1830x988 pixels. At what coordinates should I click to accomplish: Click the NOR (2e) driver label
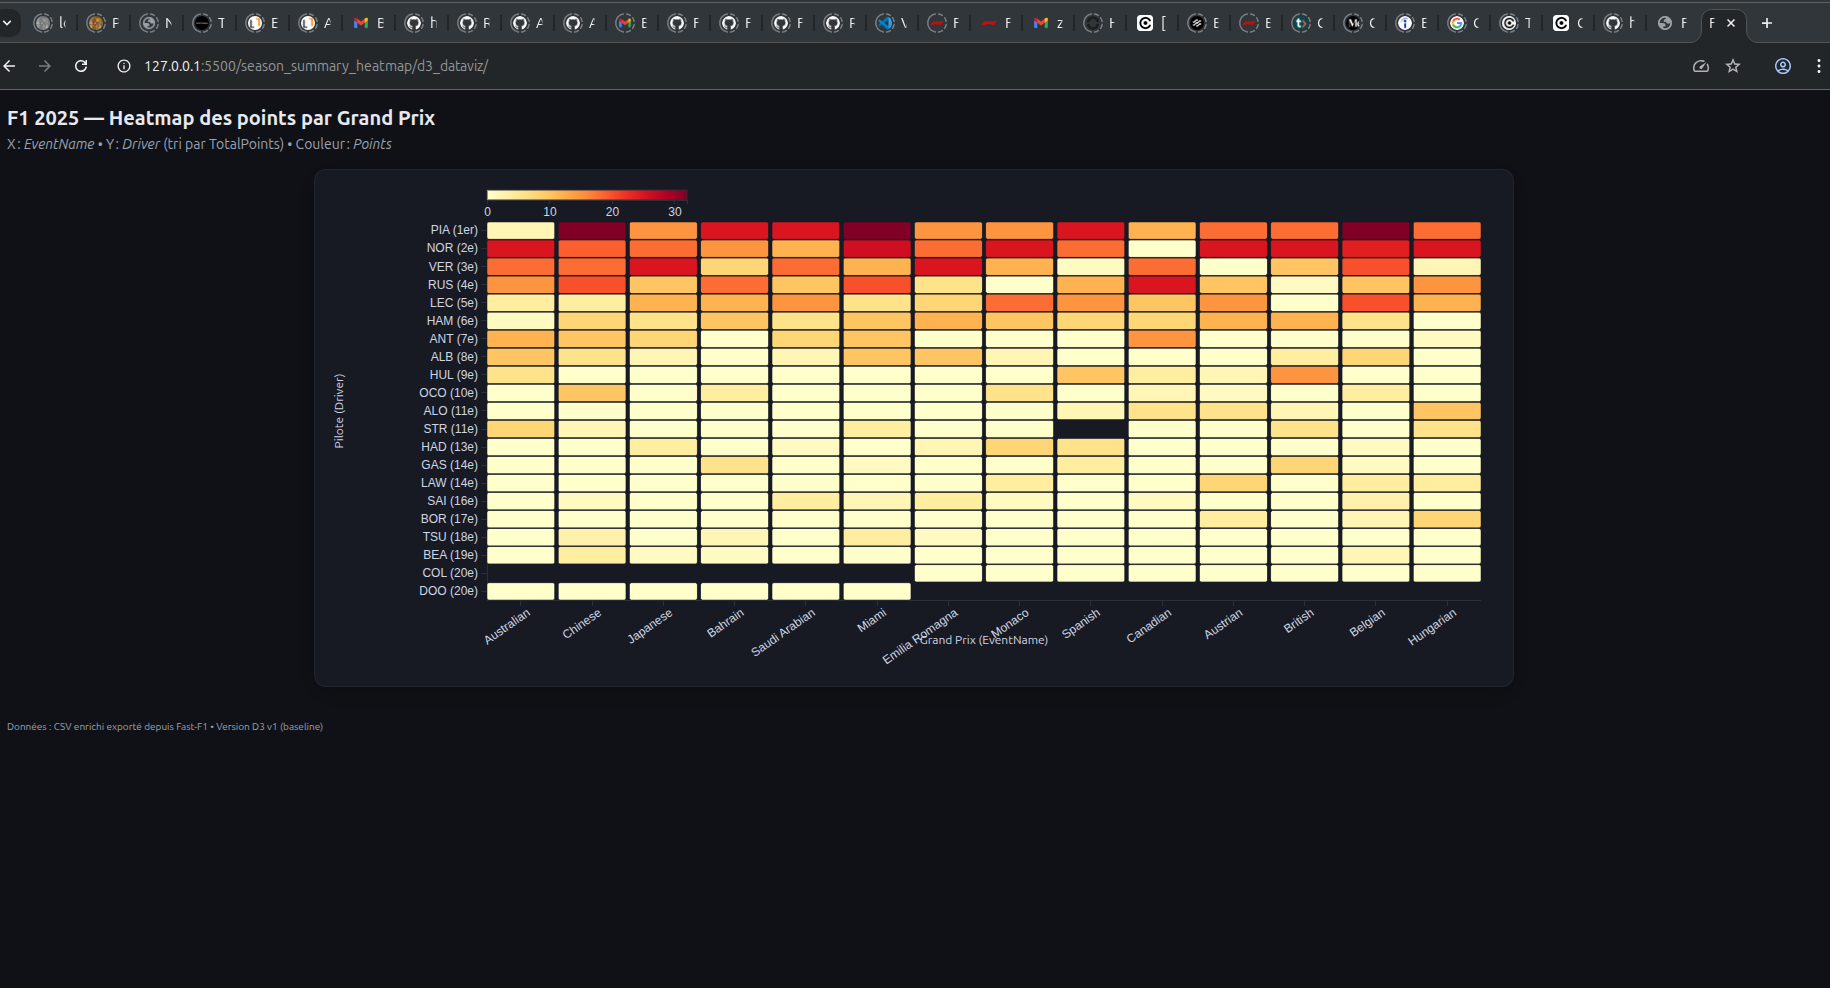tap(452, 248)
